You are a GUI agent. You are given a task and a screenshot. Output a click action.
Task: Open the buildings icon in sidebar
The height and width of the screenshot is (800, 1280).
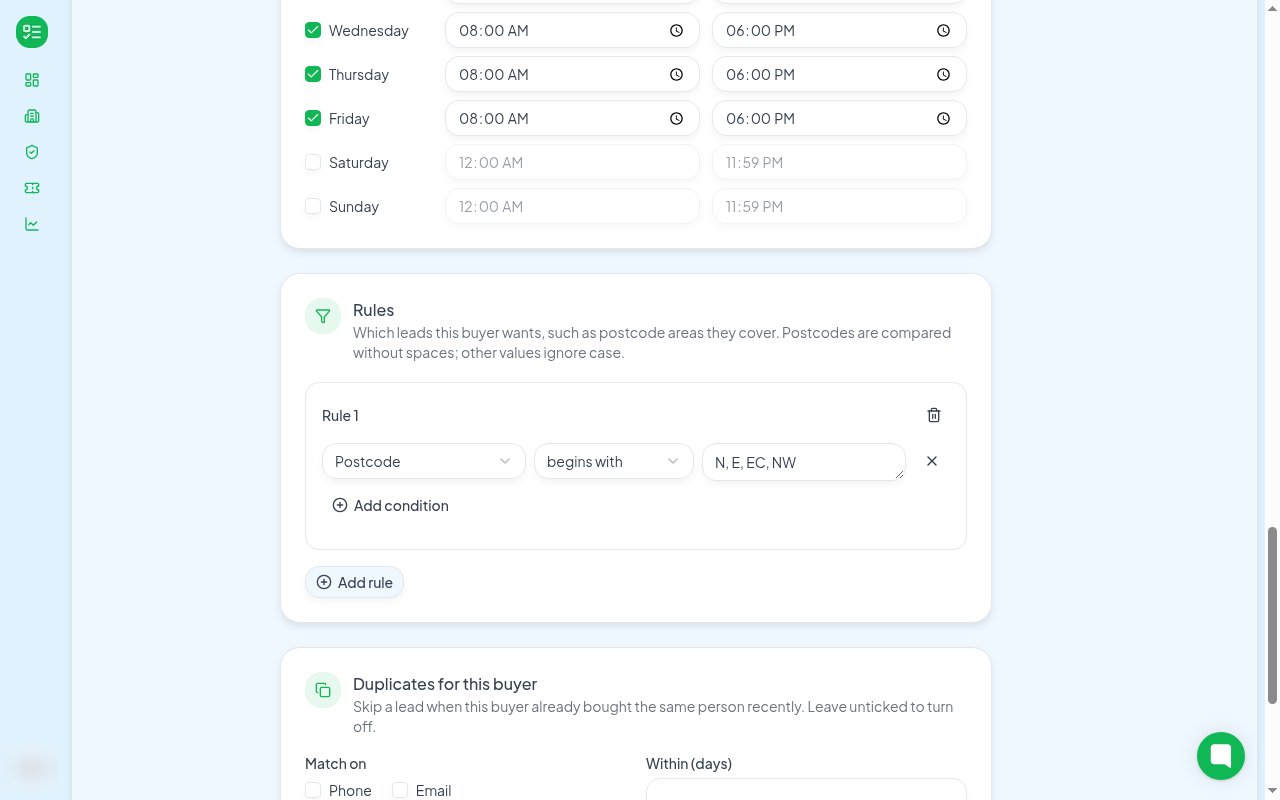(x=32, y=116)
